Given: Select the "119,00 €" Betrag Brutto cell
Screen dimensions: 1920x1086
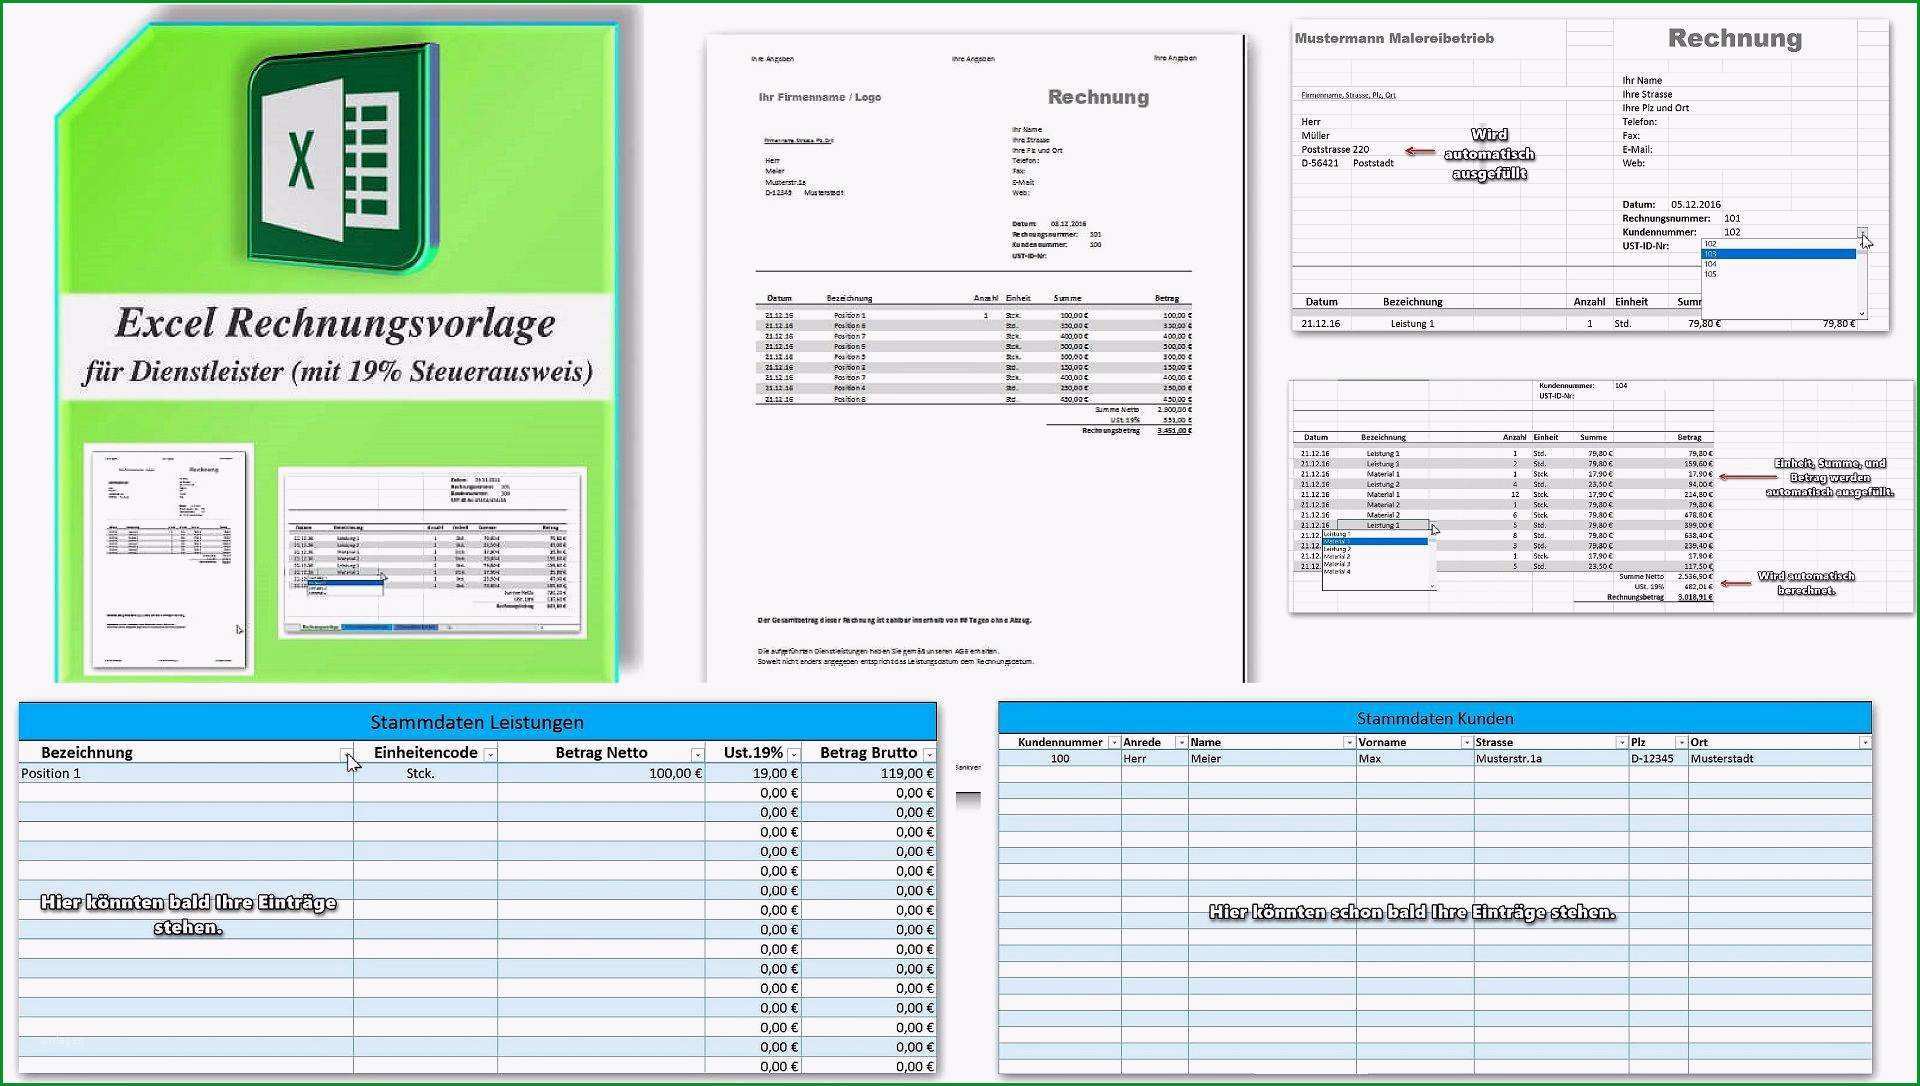Looking at the screenshot, I should click(869, 773).
